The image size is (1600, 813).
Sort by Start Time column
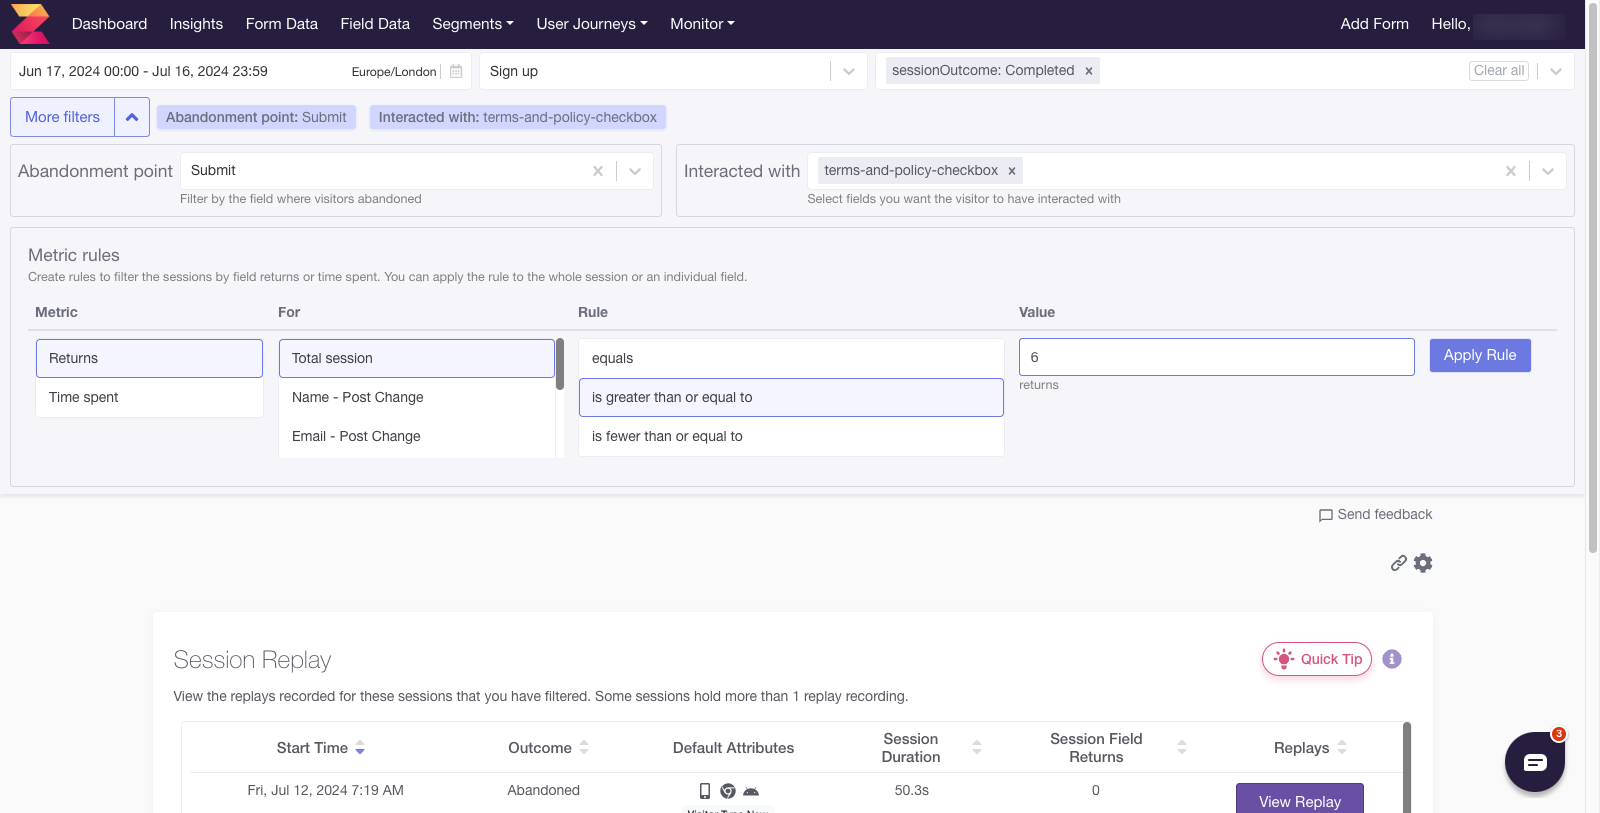pyautogui.click(x=360, y=748)
